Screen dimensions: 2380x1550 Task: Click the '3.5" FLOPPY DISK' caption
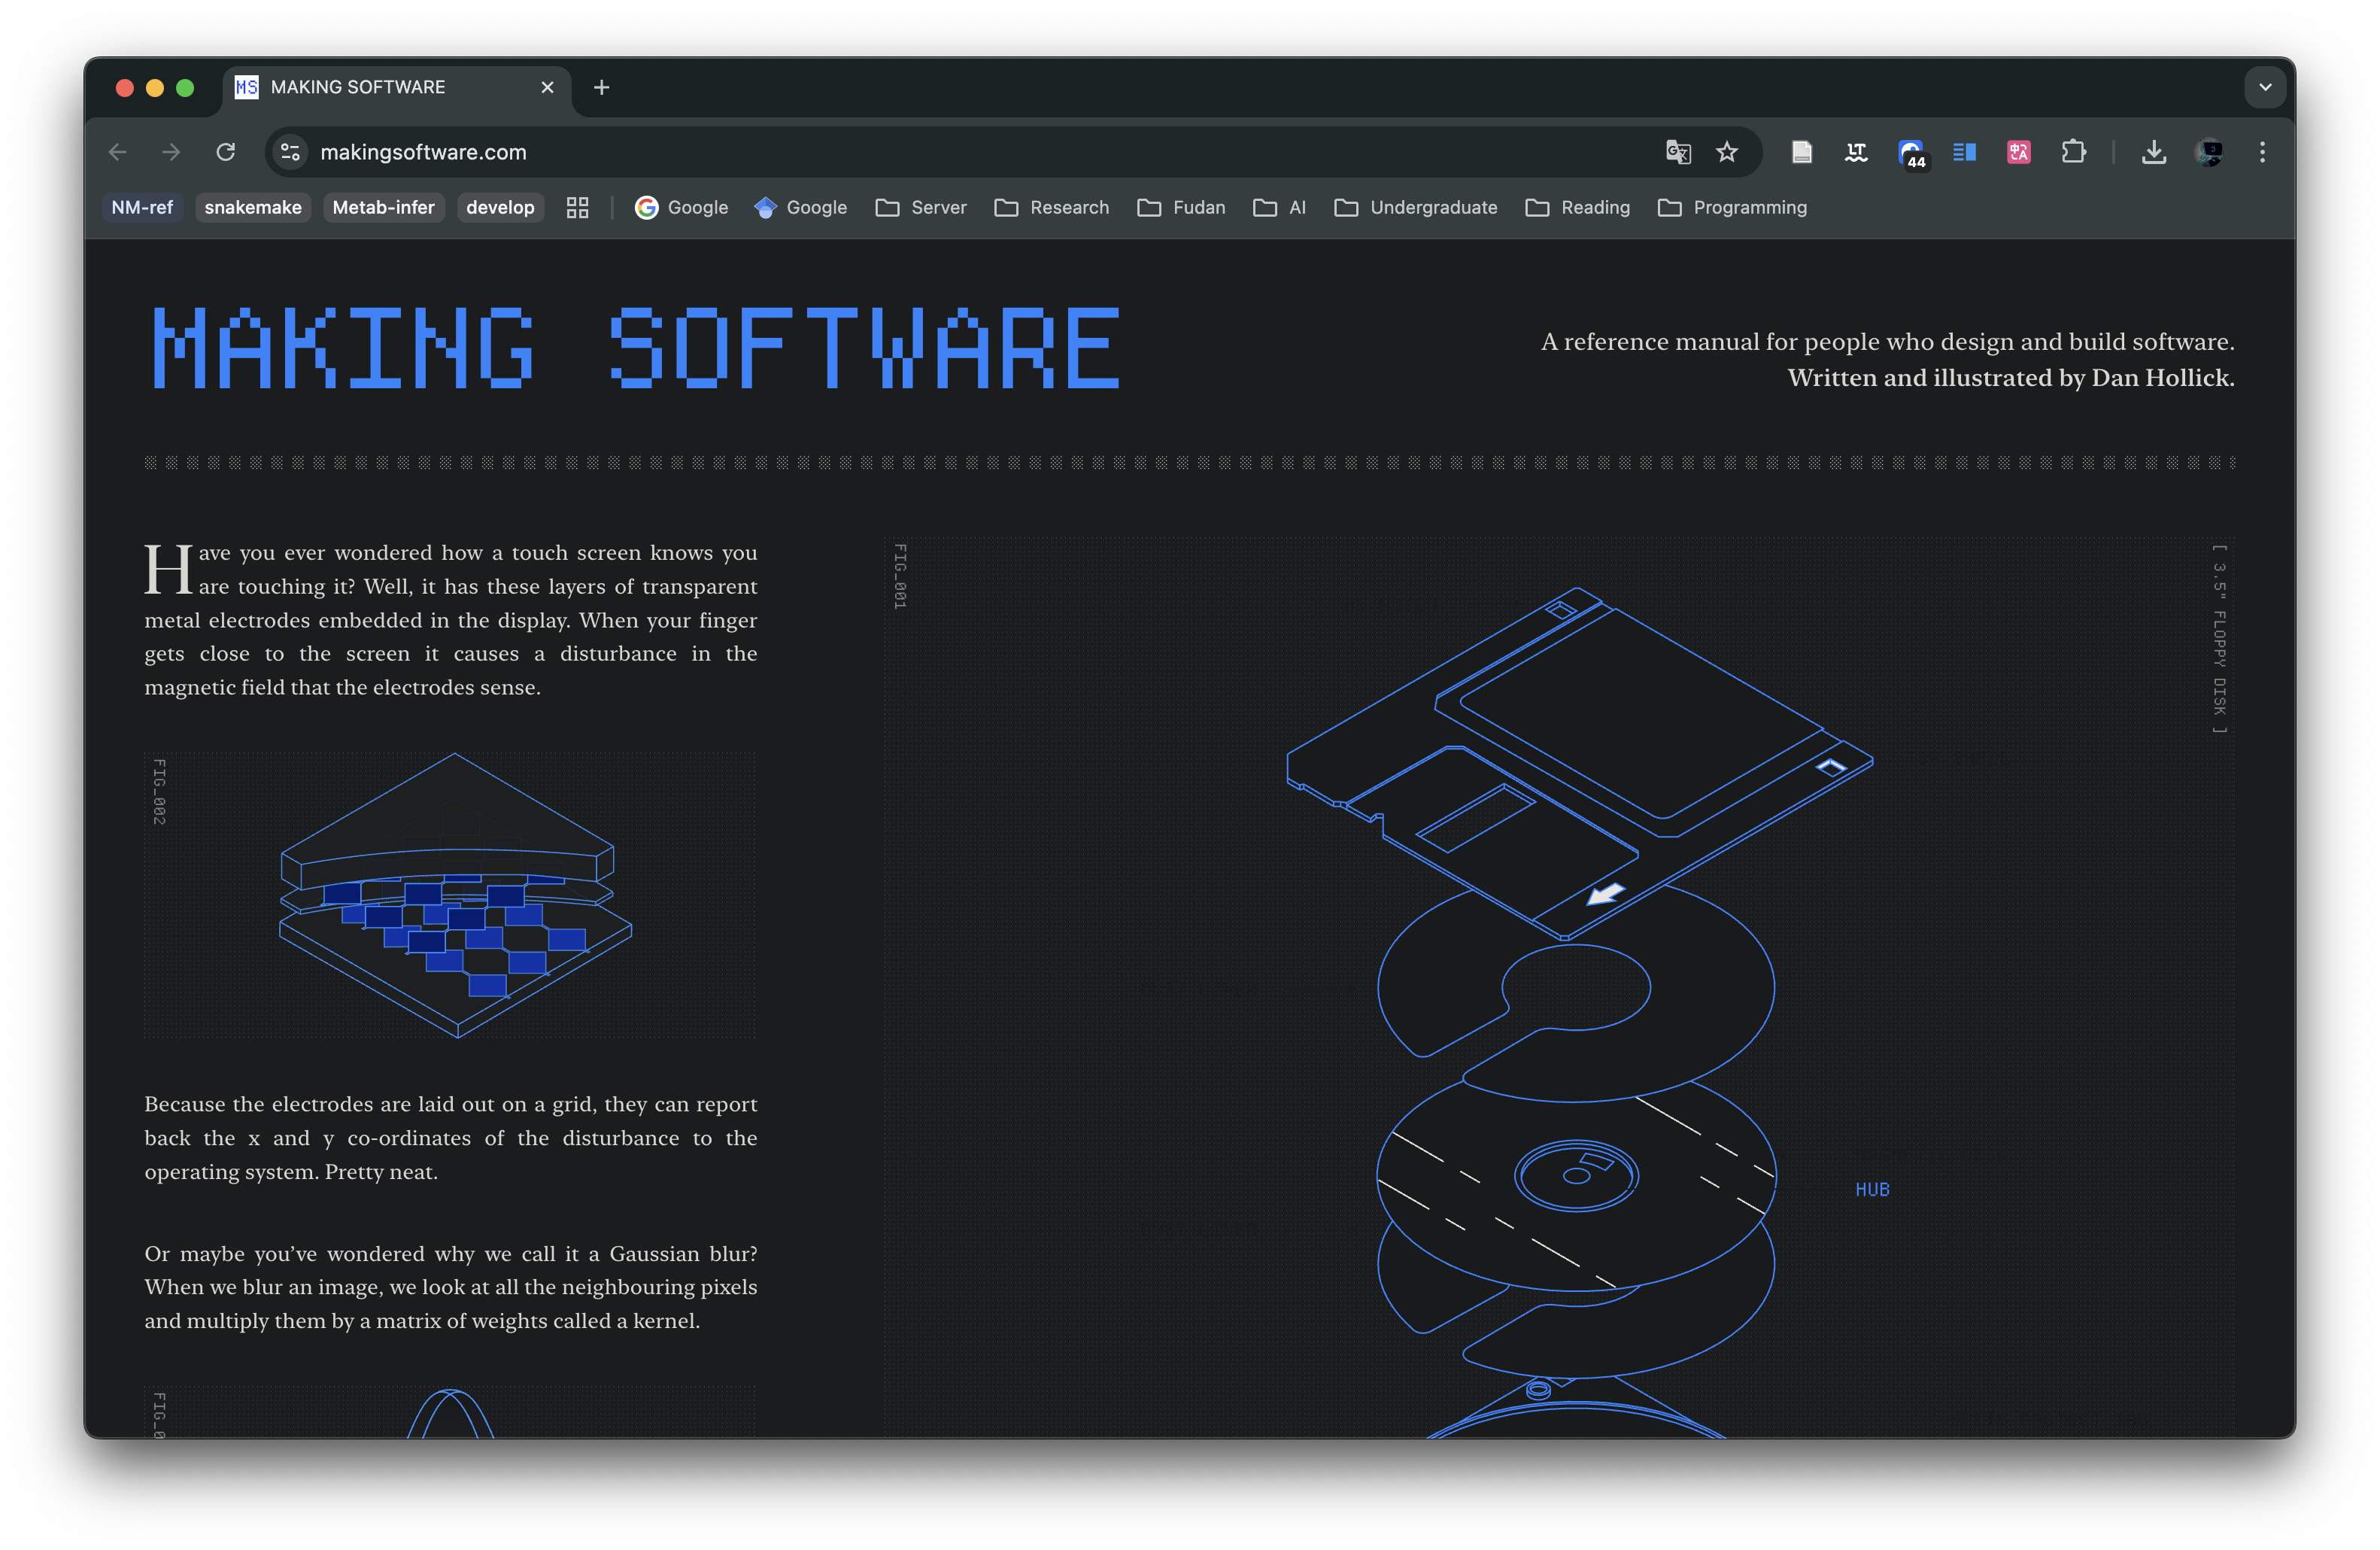tap(2219, 638)
